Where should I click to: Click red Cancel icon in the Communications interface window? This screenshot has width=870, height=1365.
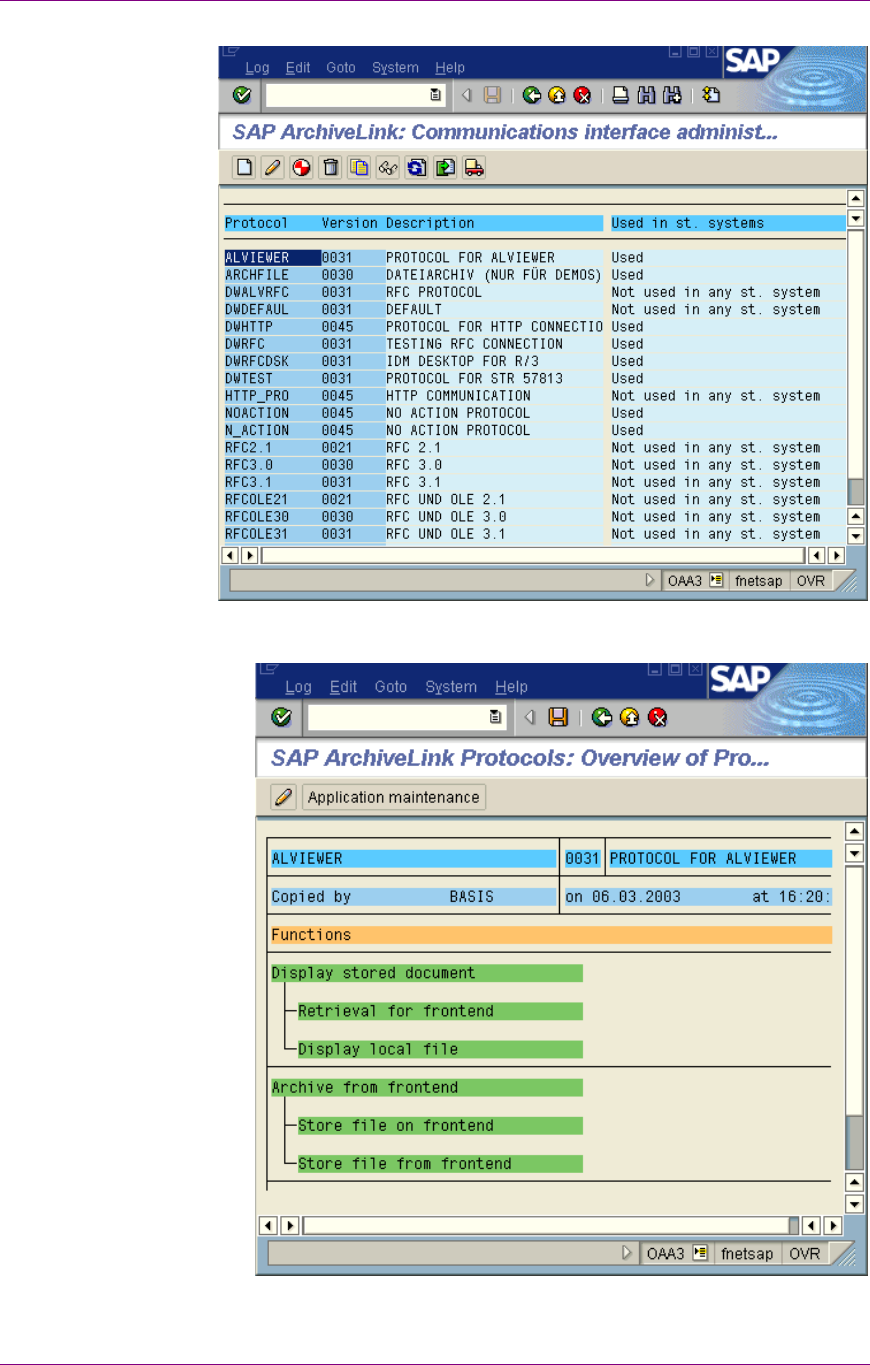point(581,96)
